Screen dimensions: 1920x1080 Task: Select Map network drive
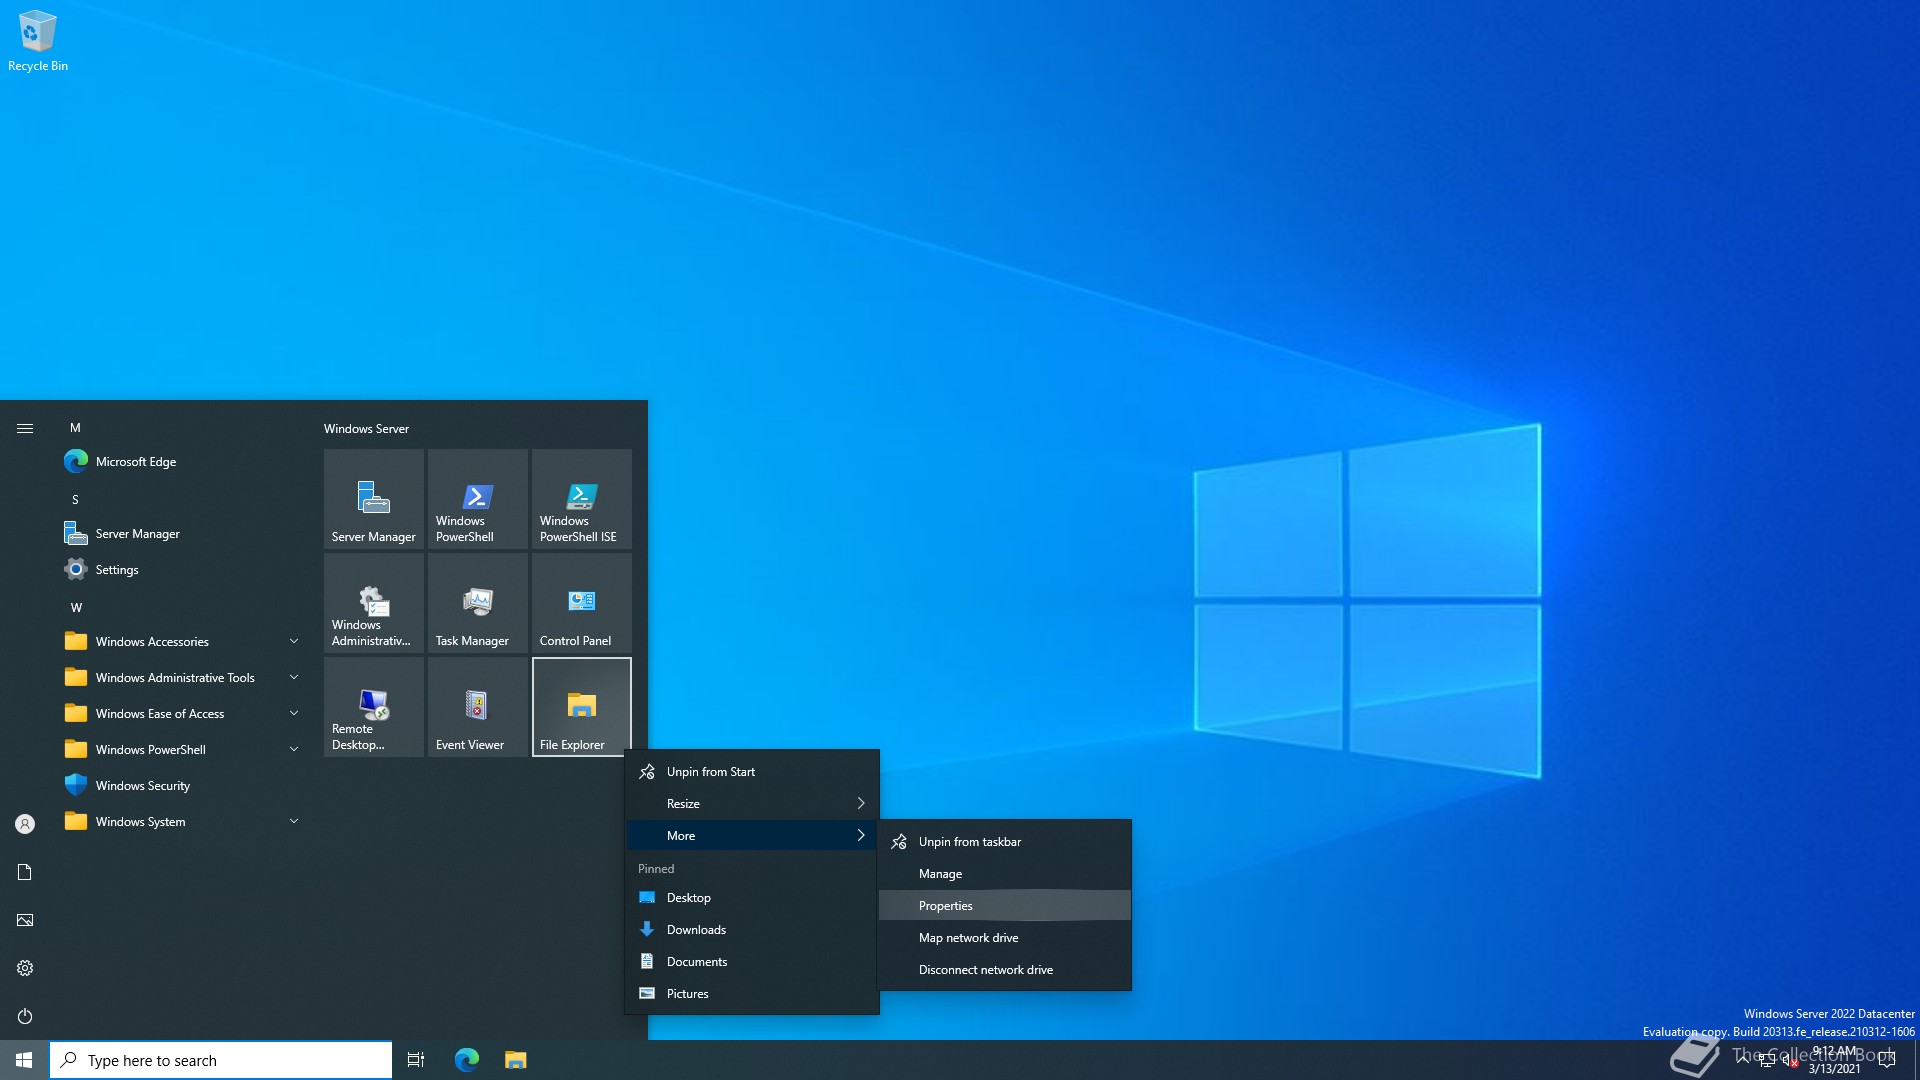point(1005,937)
